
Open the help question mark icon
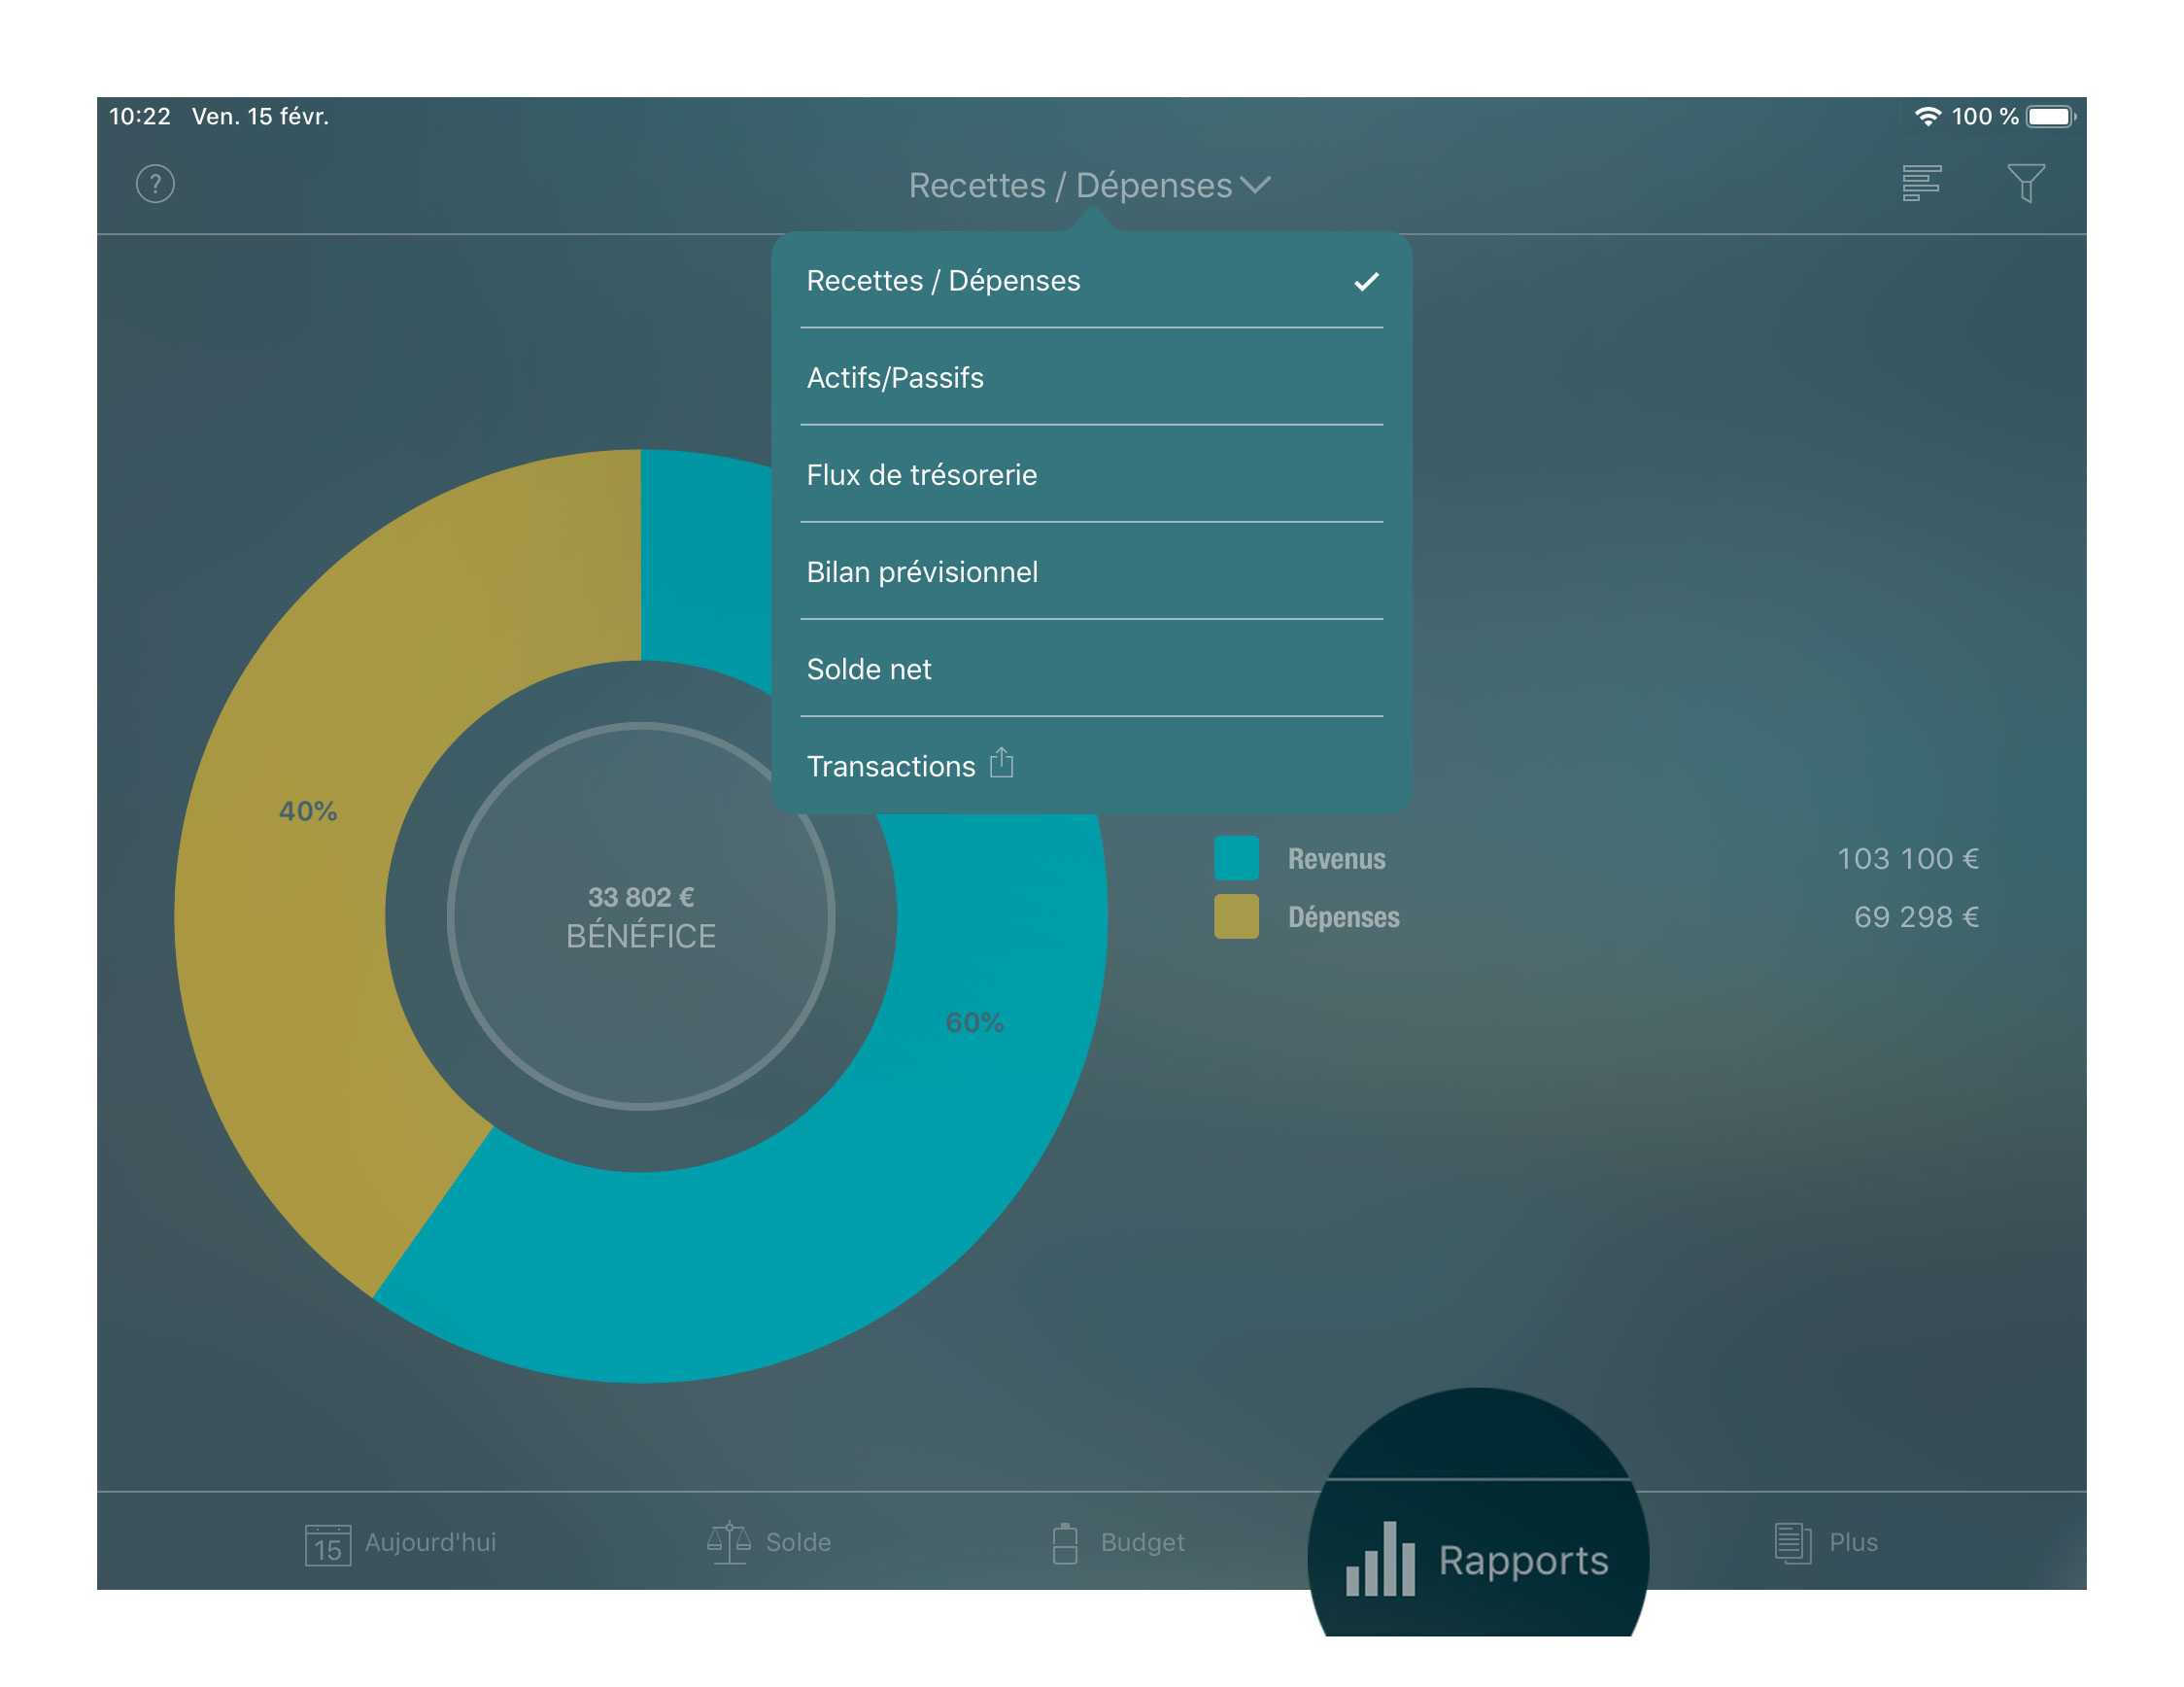click(x=155, y=184)
